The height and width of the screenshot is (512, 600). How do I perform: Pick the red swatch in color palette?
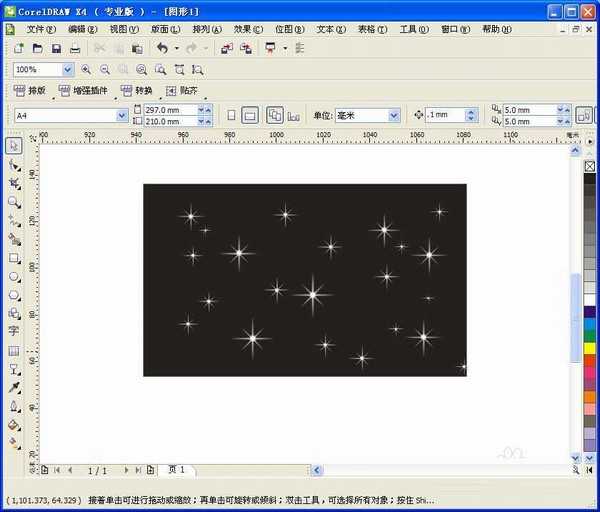(x=590, y=360)
